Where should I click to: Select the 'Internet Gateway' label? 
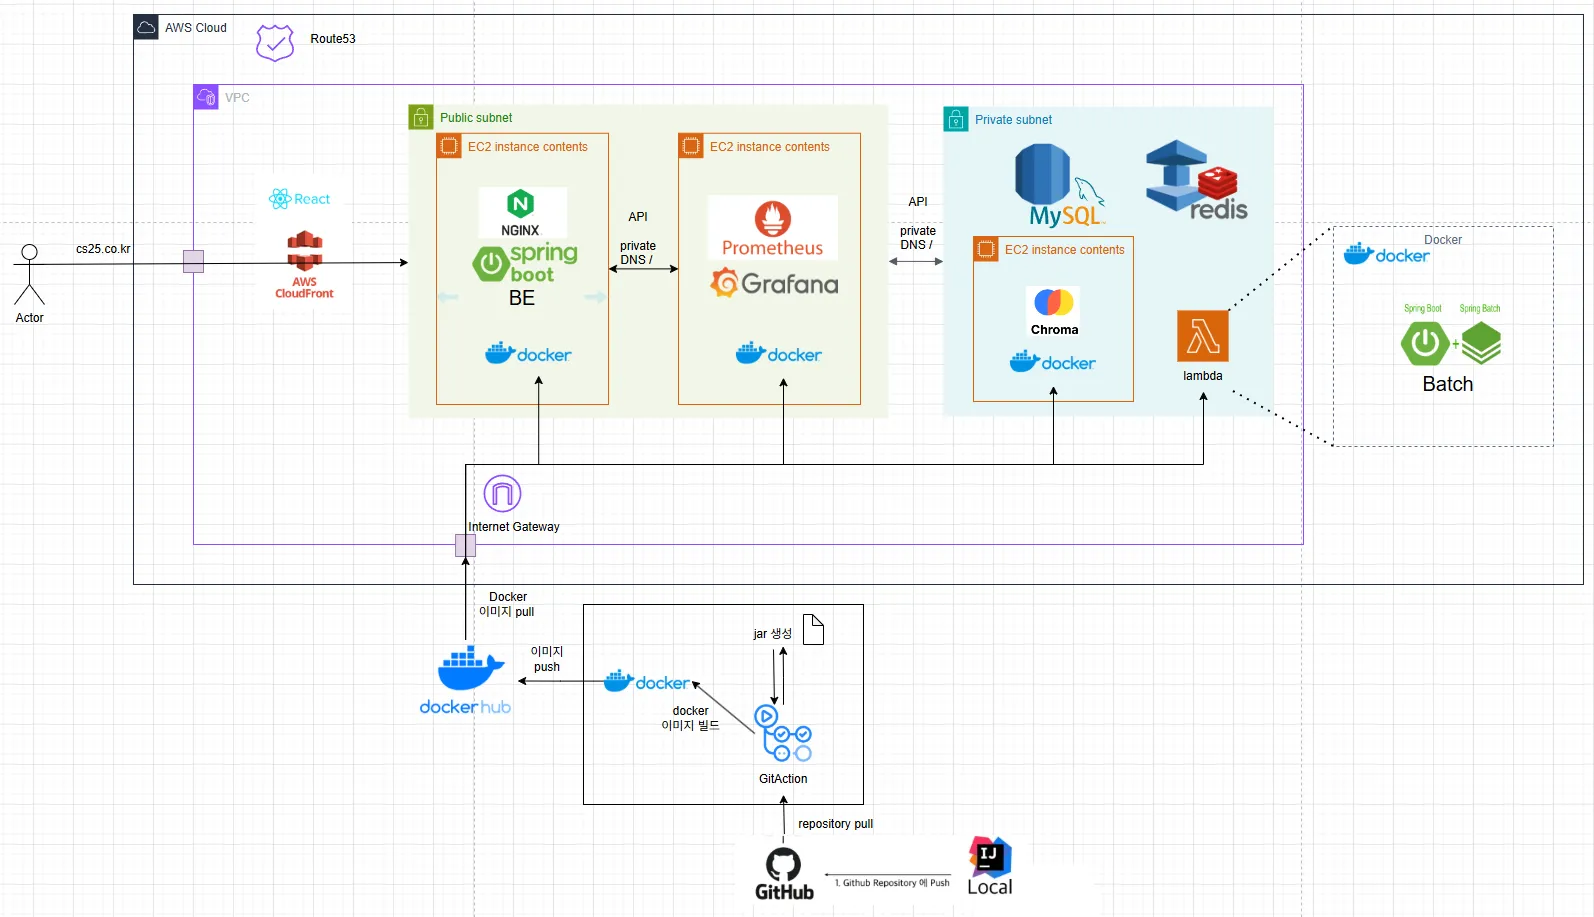(x=514, y=527)
